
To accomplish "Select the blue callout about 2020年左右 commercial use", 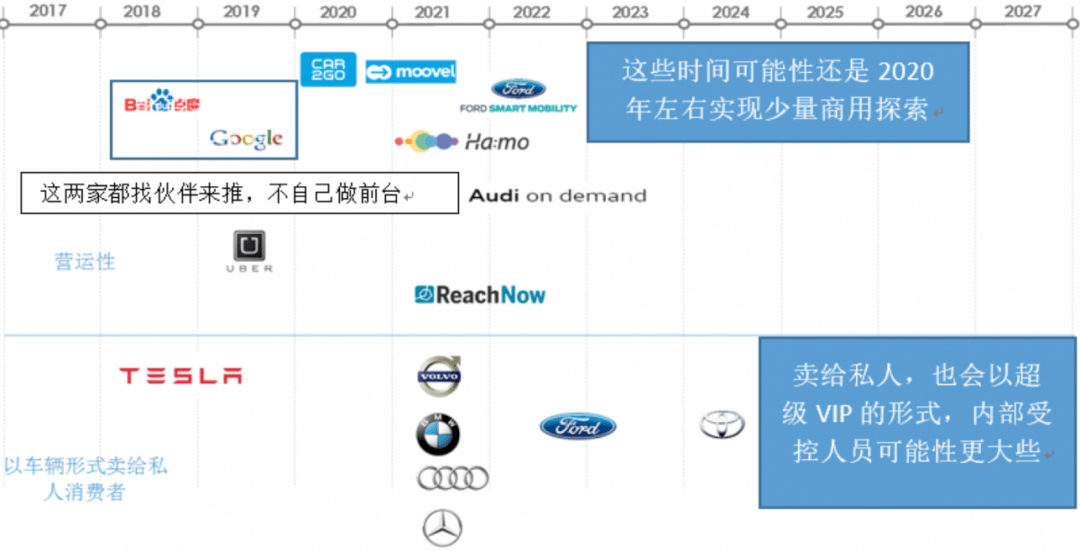I will (778, 92).
